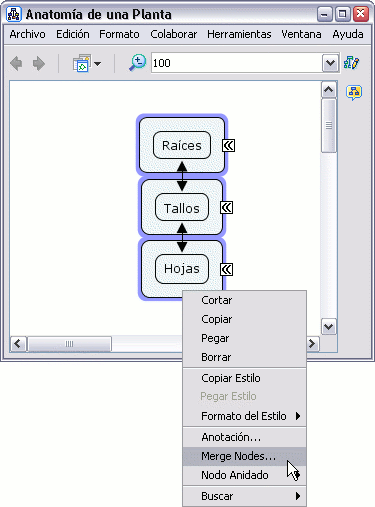Image resolution: width=375 pixels, height=507 pixels.
Task: Expand the Formato del Estilo submenu
Action: (245, 416)
